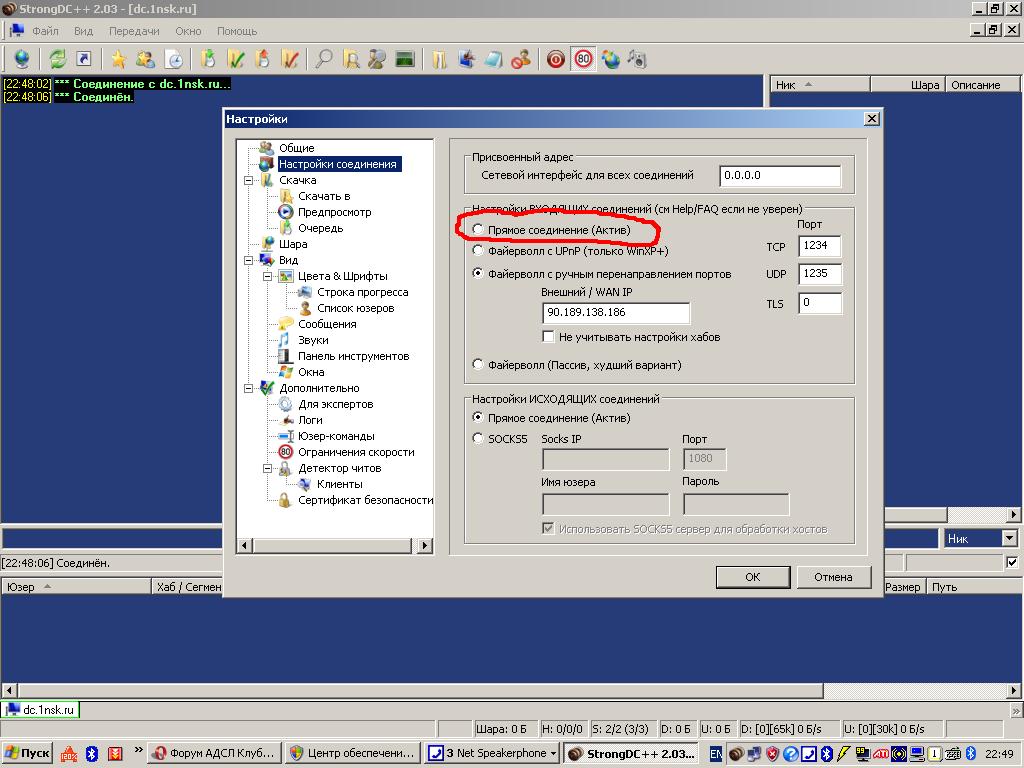The width and height of the screenshot is (1024, 768).
Task: Toggle Использовать SOCKS5 сервер checkbox
Action: pyautogui.click(x=549, y=528)
